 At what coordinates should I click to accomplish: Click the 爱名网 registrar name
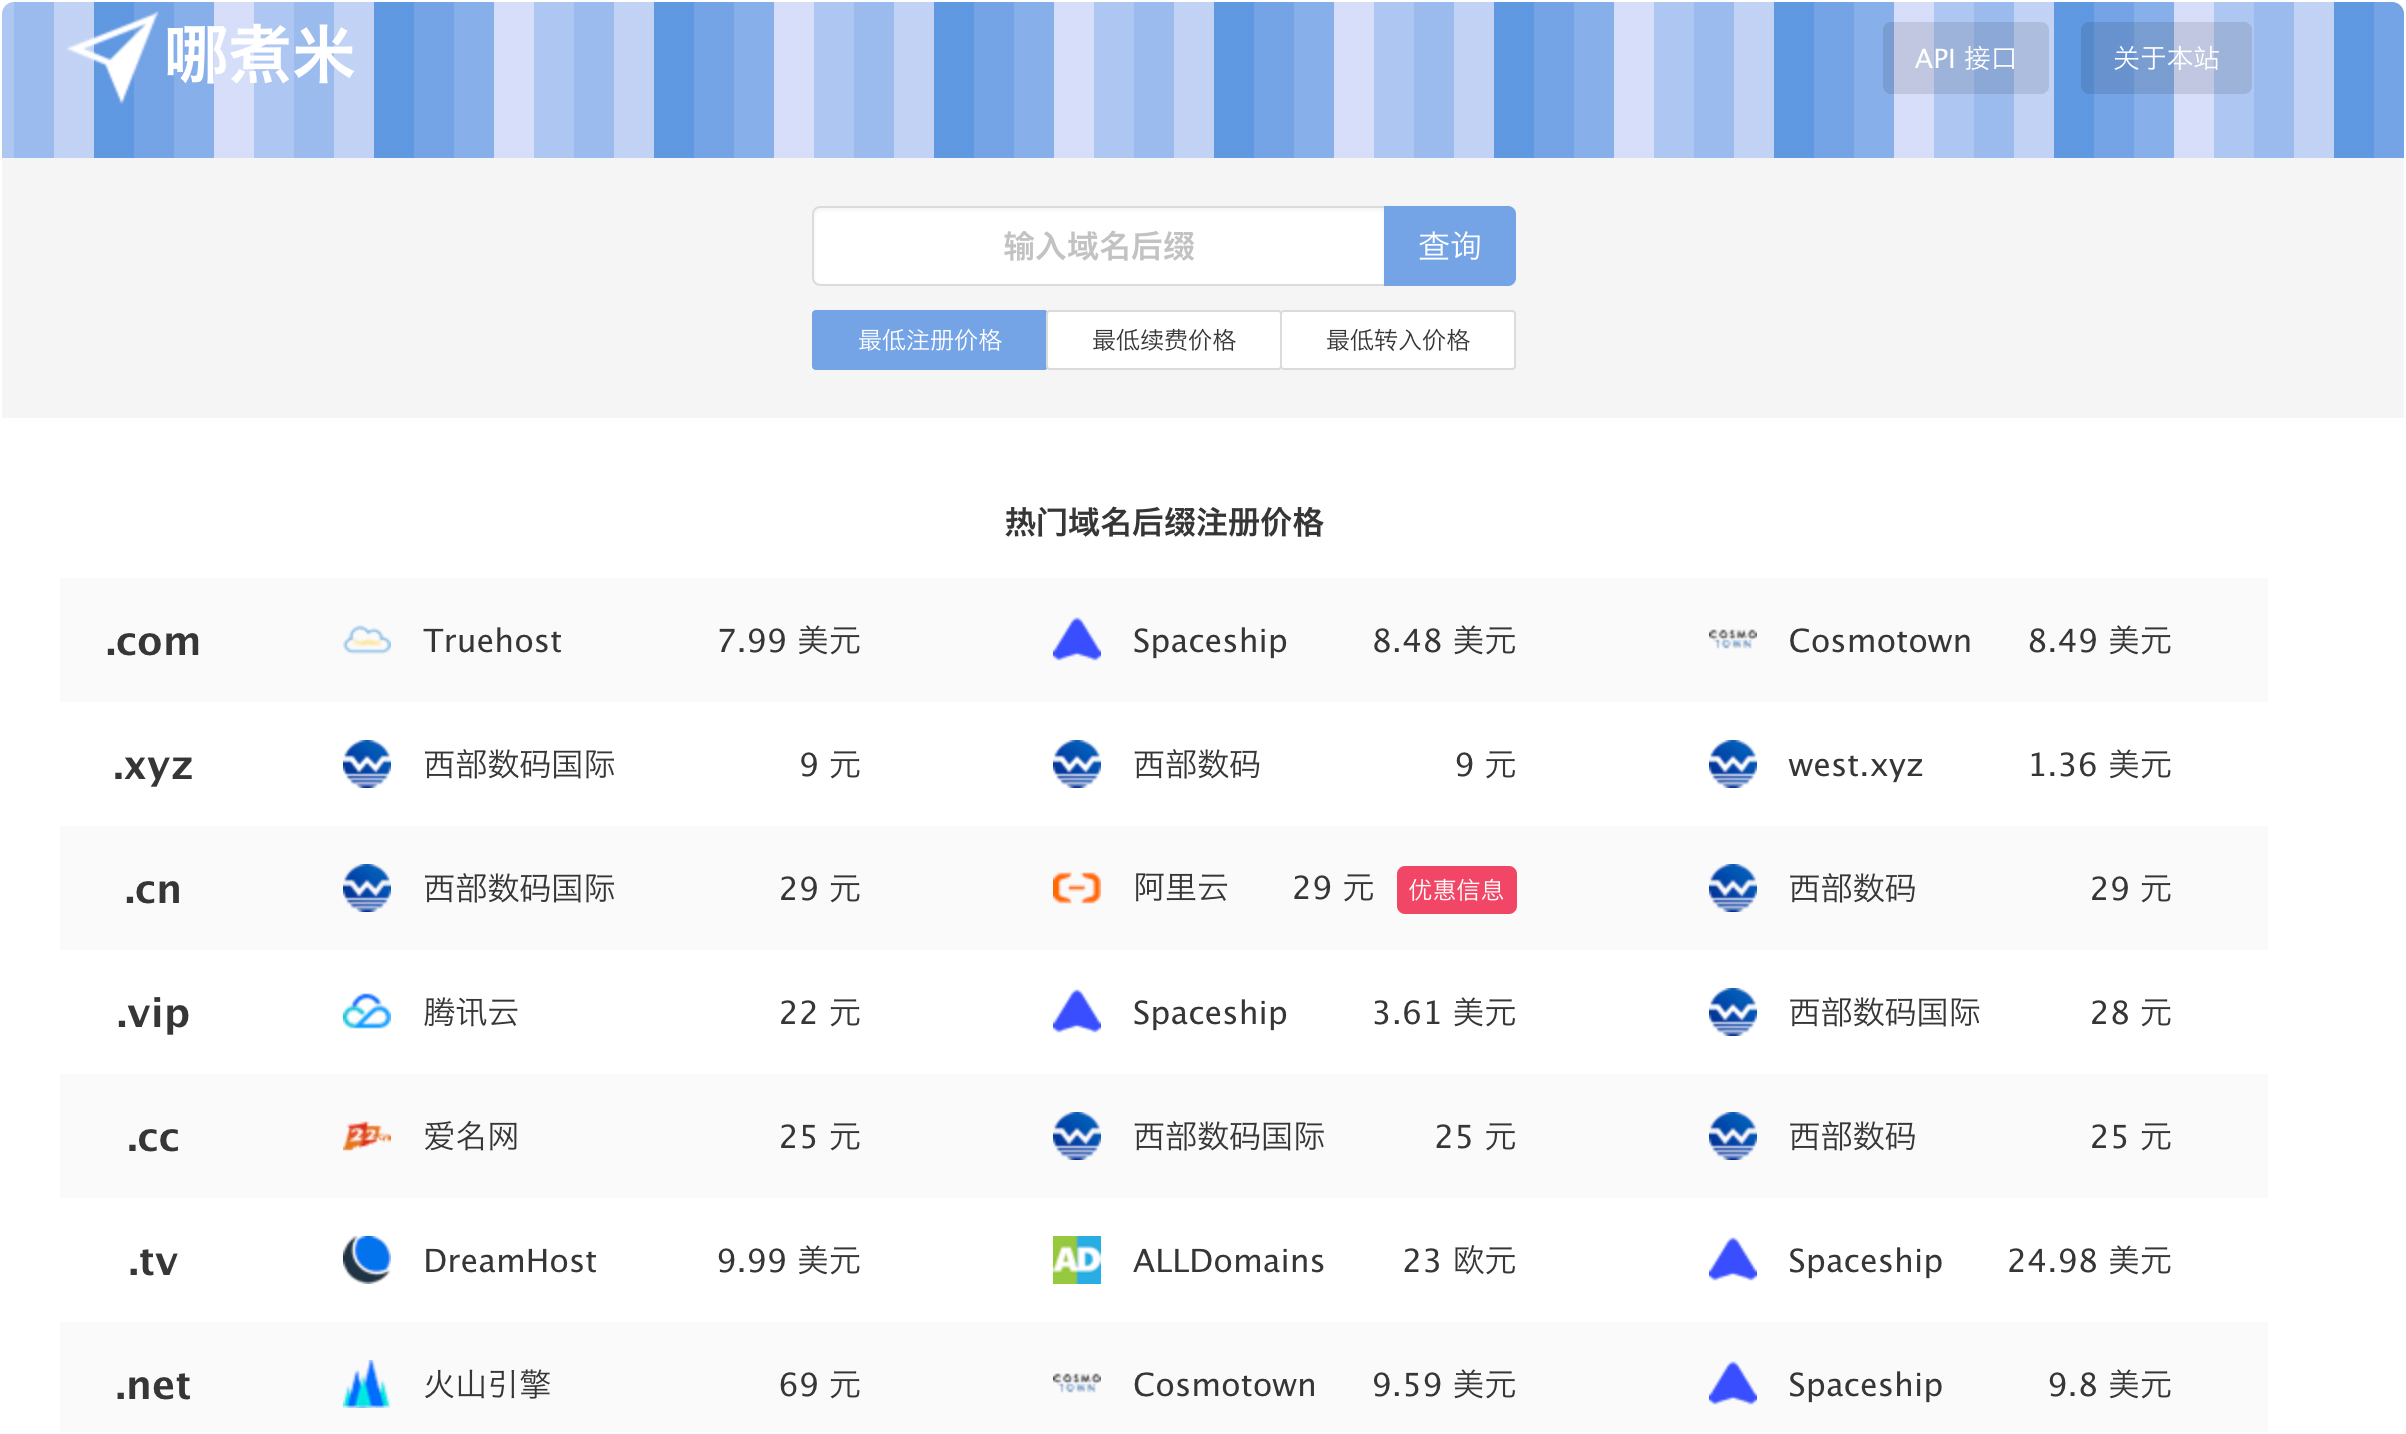471,1136
